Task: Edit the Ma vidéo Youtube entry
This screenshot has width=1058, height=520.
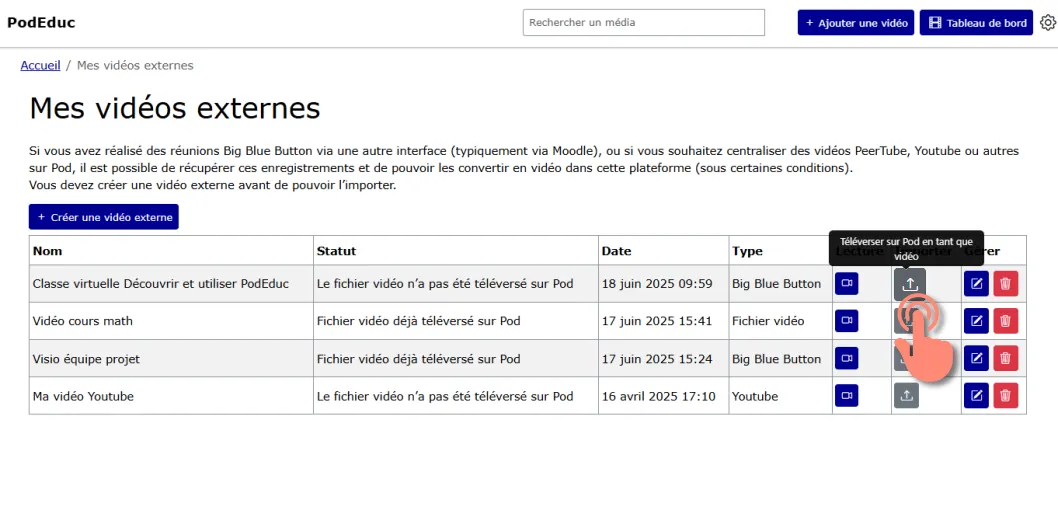Action: pos(976,396)
